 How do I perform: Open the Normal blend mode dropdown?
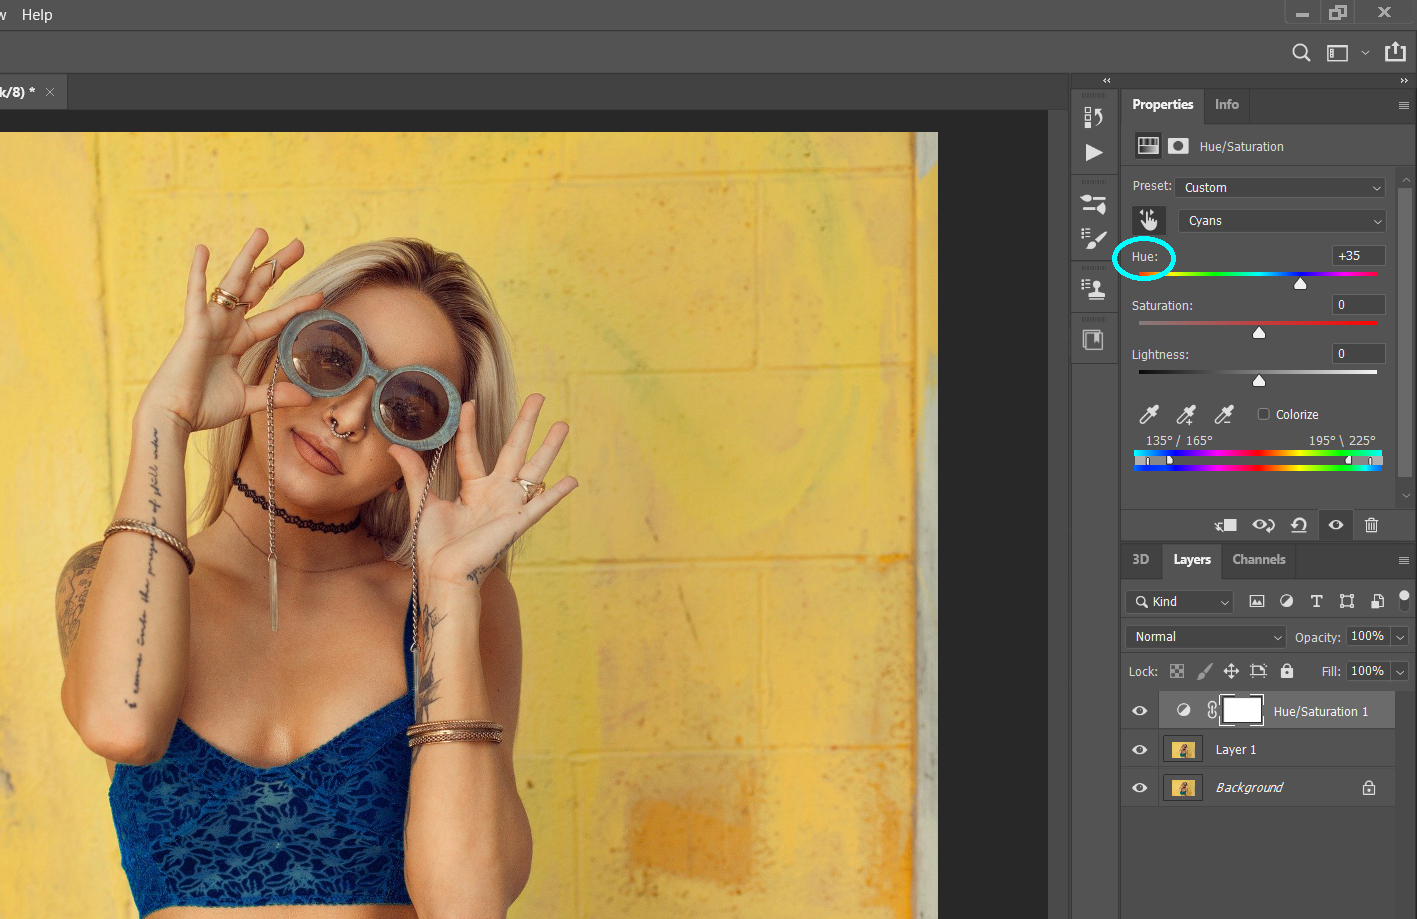pos(1206,636)
